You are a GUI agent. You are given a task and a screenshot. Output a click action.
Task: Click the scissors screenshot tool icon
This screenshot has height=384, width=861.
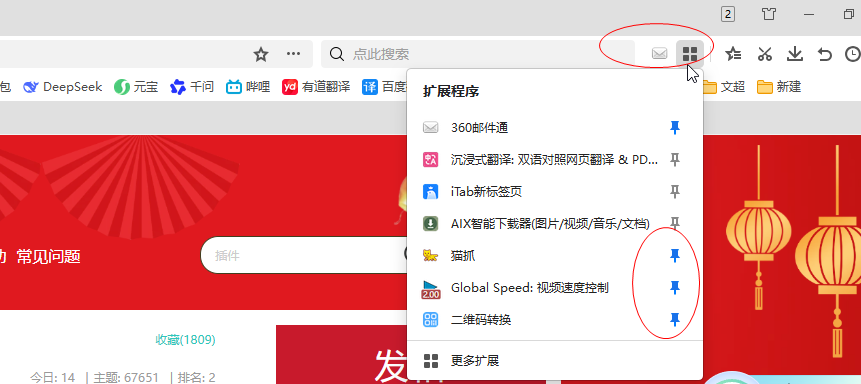(764, 54)
